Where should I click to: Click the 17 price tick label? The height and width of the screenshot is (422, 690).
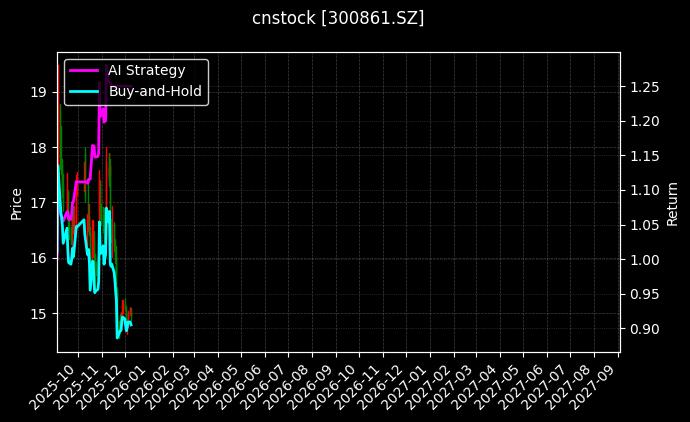click(x=38, y=203)
